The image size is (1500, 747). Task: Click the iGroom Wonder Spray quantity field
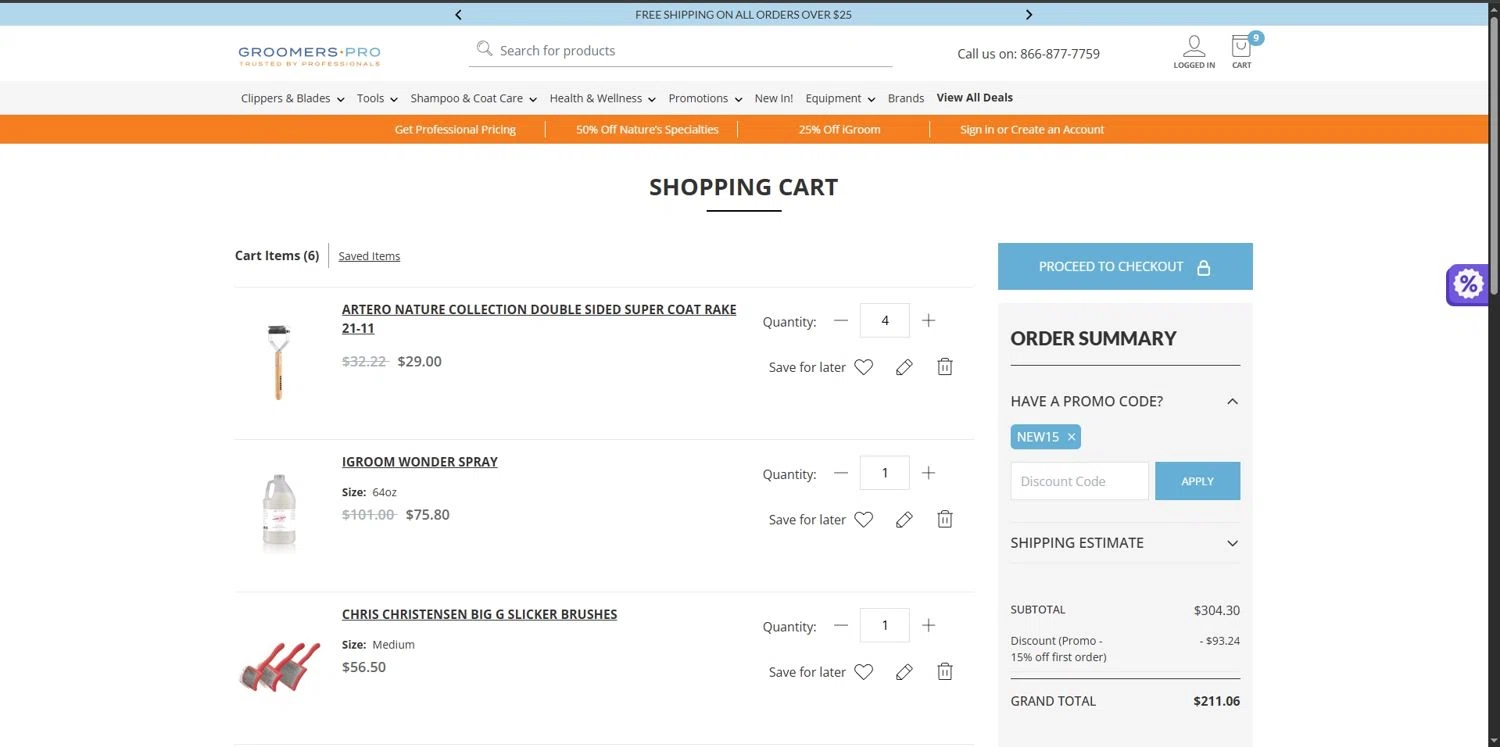(885, 473)
